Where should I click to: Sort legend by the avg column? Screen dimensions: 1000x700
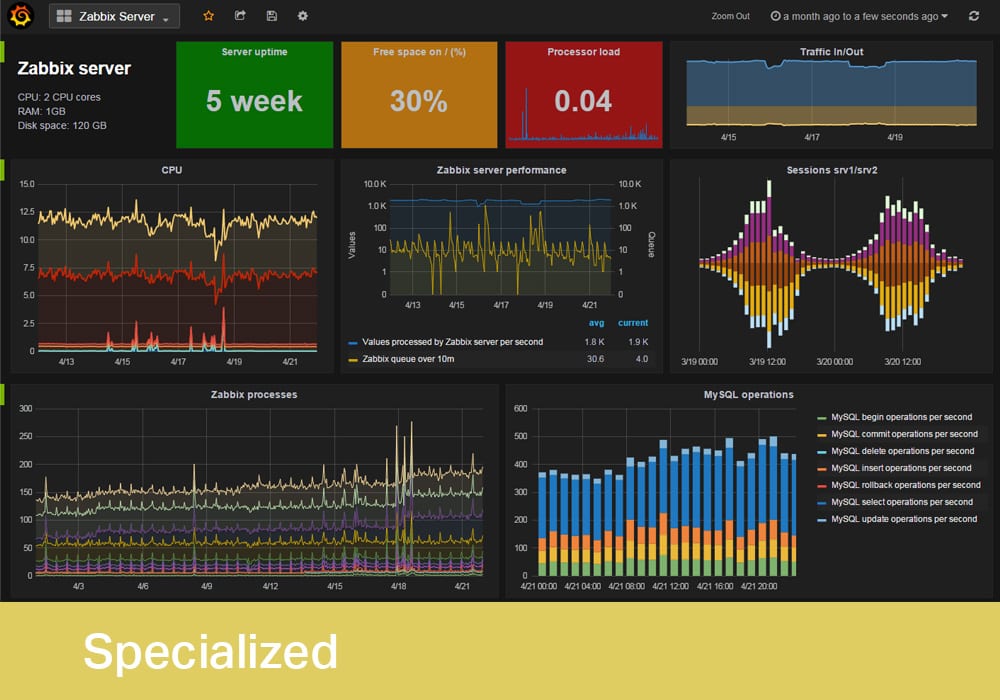click(596, 323)
